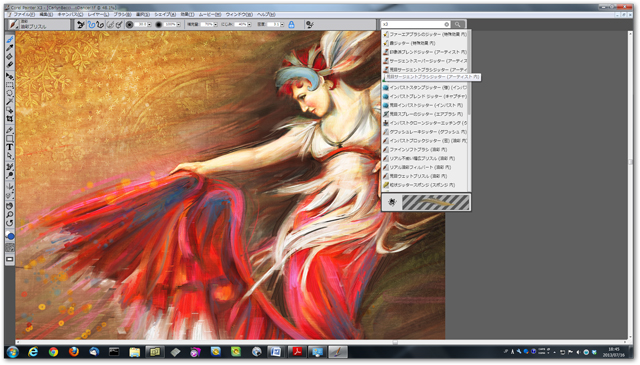Select サージェントスーパージッター search result
Screen dimensions: 640x365
[x=425, y=61]
